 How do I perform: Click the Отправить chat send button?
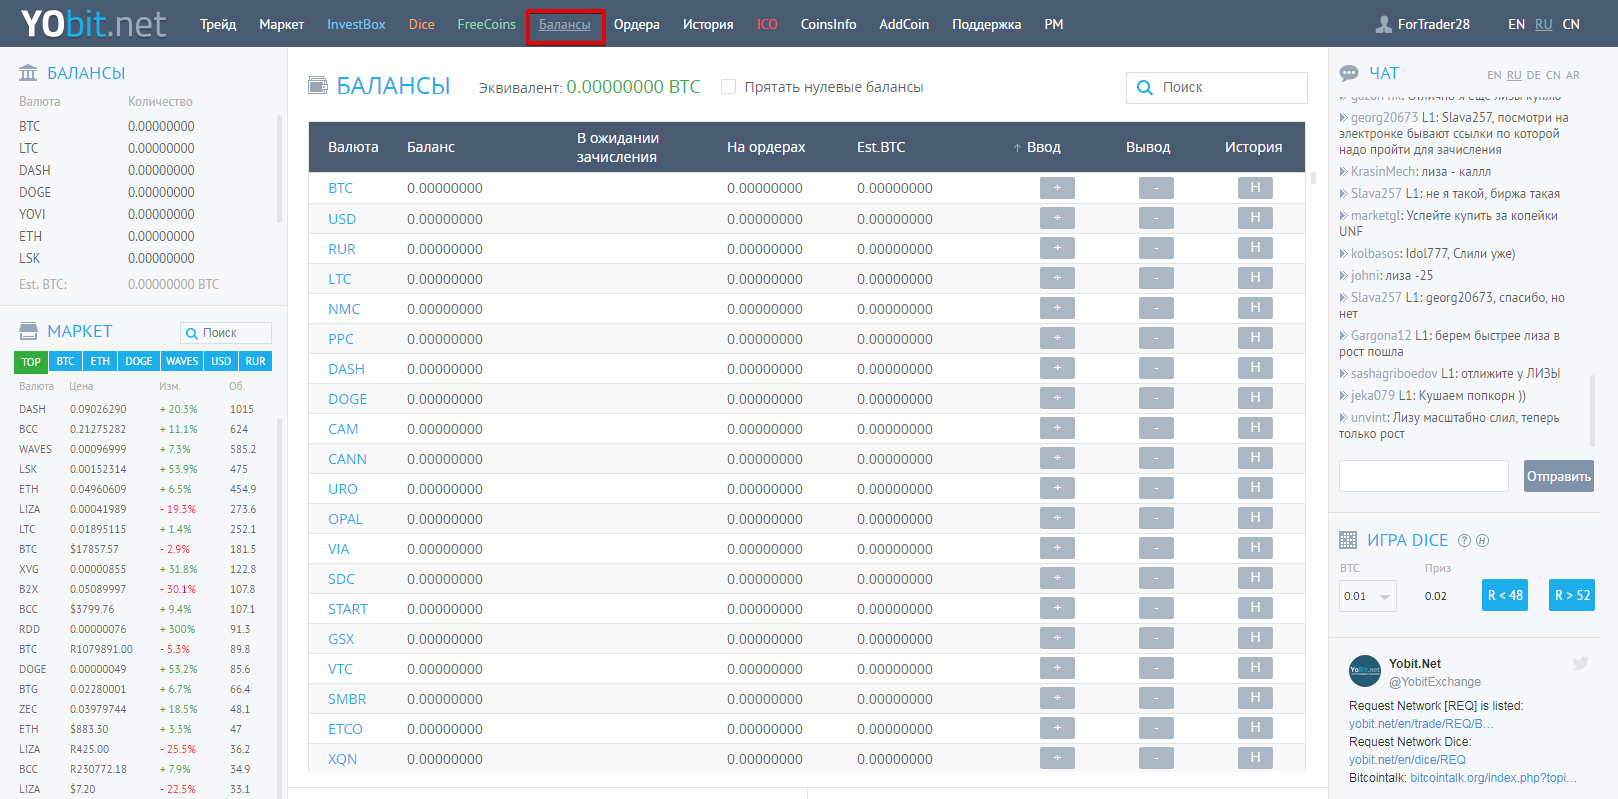click(1559, 476)
